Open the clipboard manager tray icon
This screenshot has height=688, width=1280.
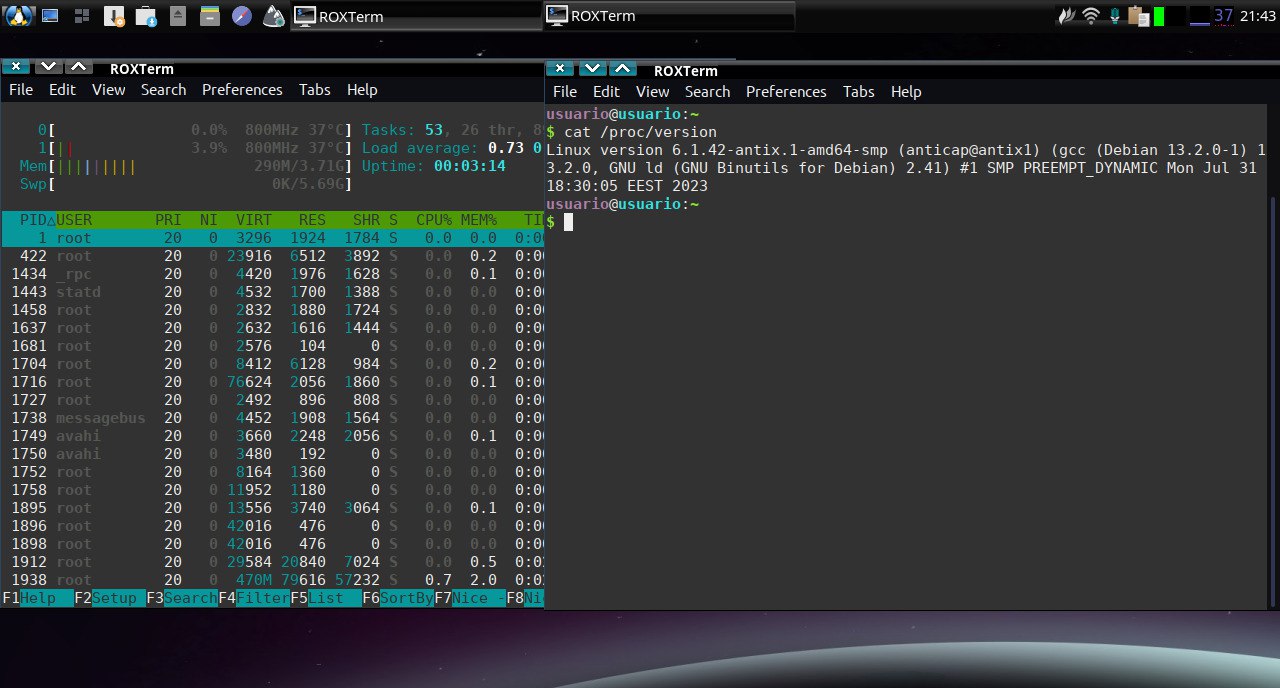pyautogui.click(x=1137, y=15)
